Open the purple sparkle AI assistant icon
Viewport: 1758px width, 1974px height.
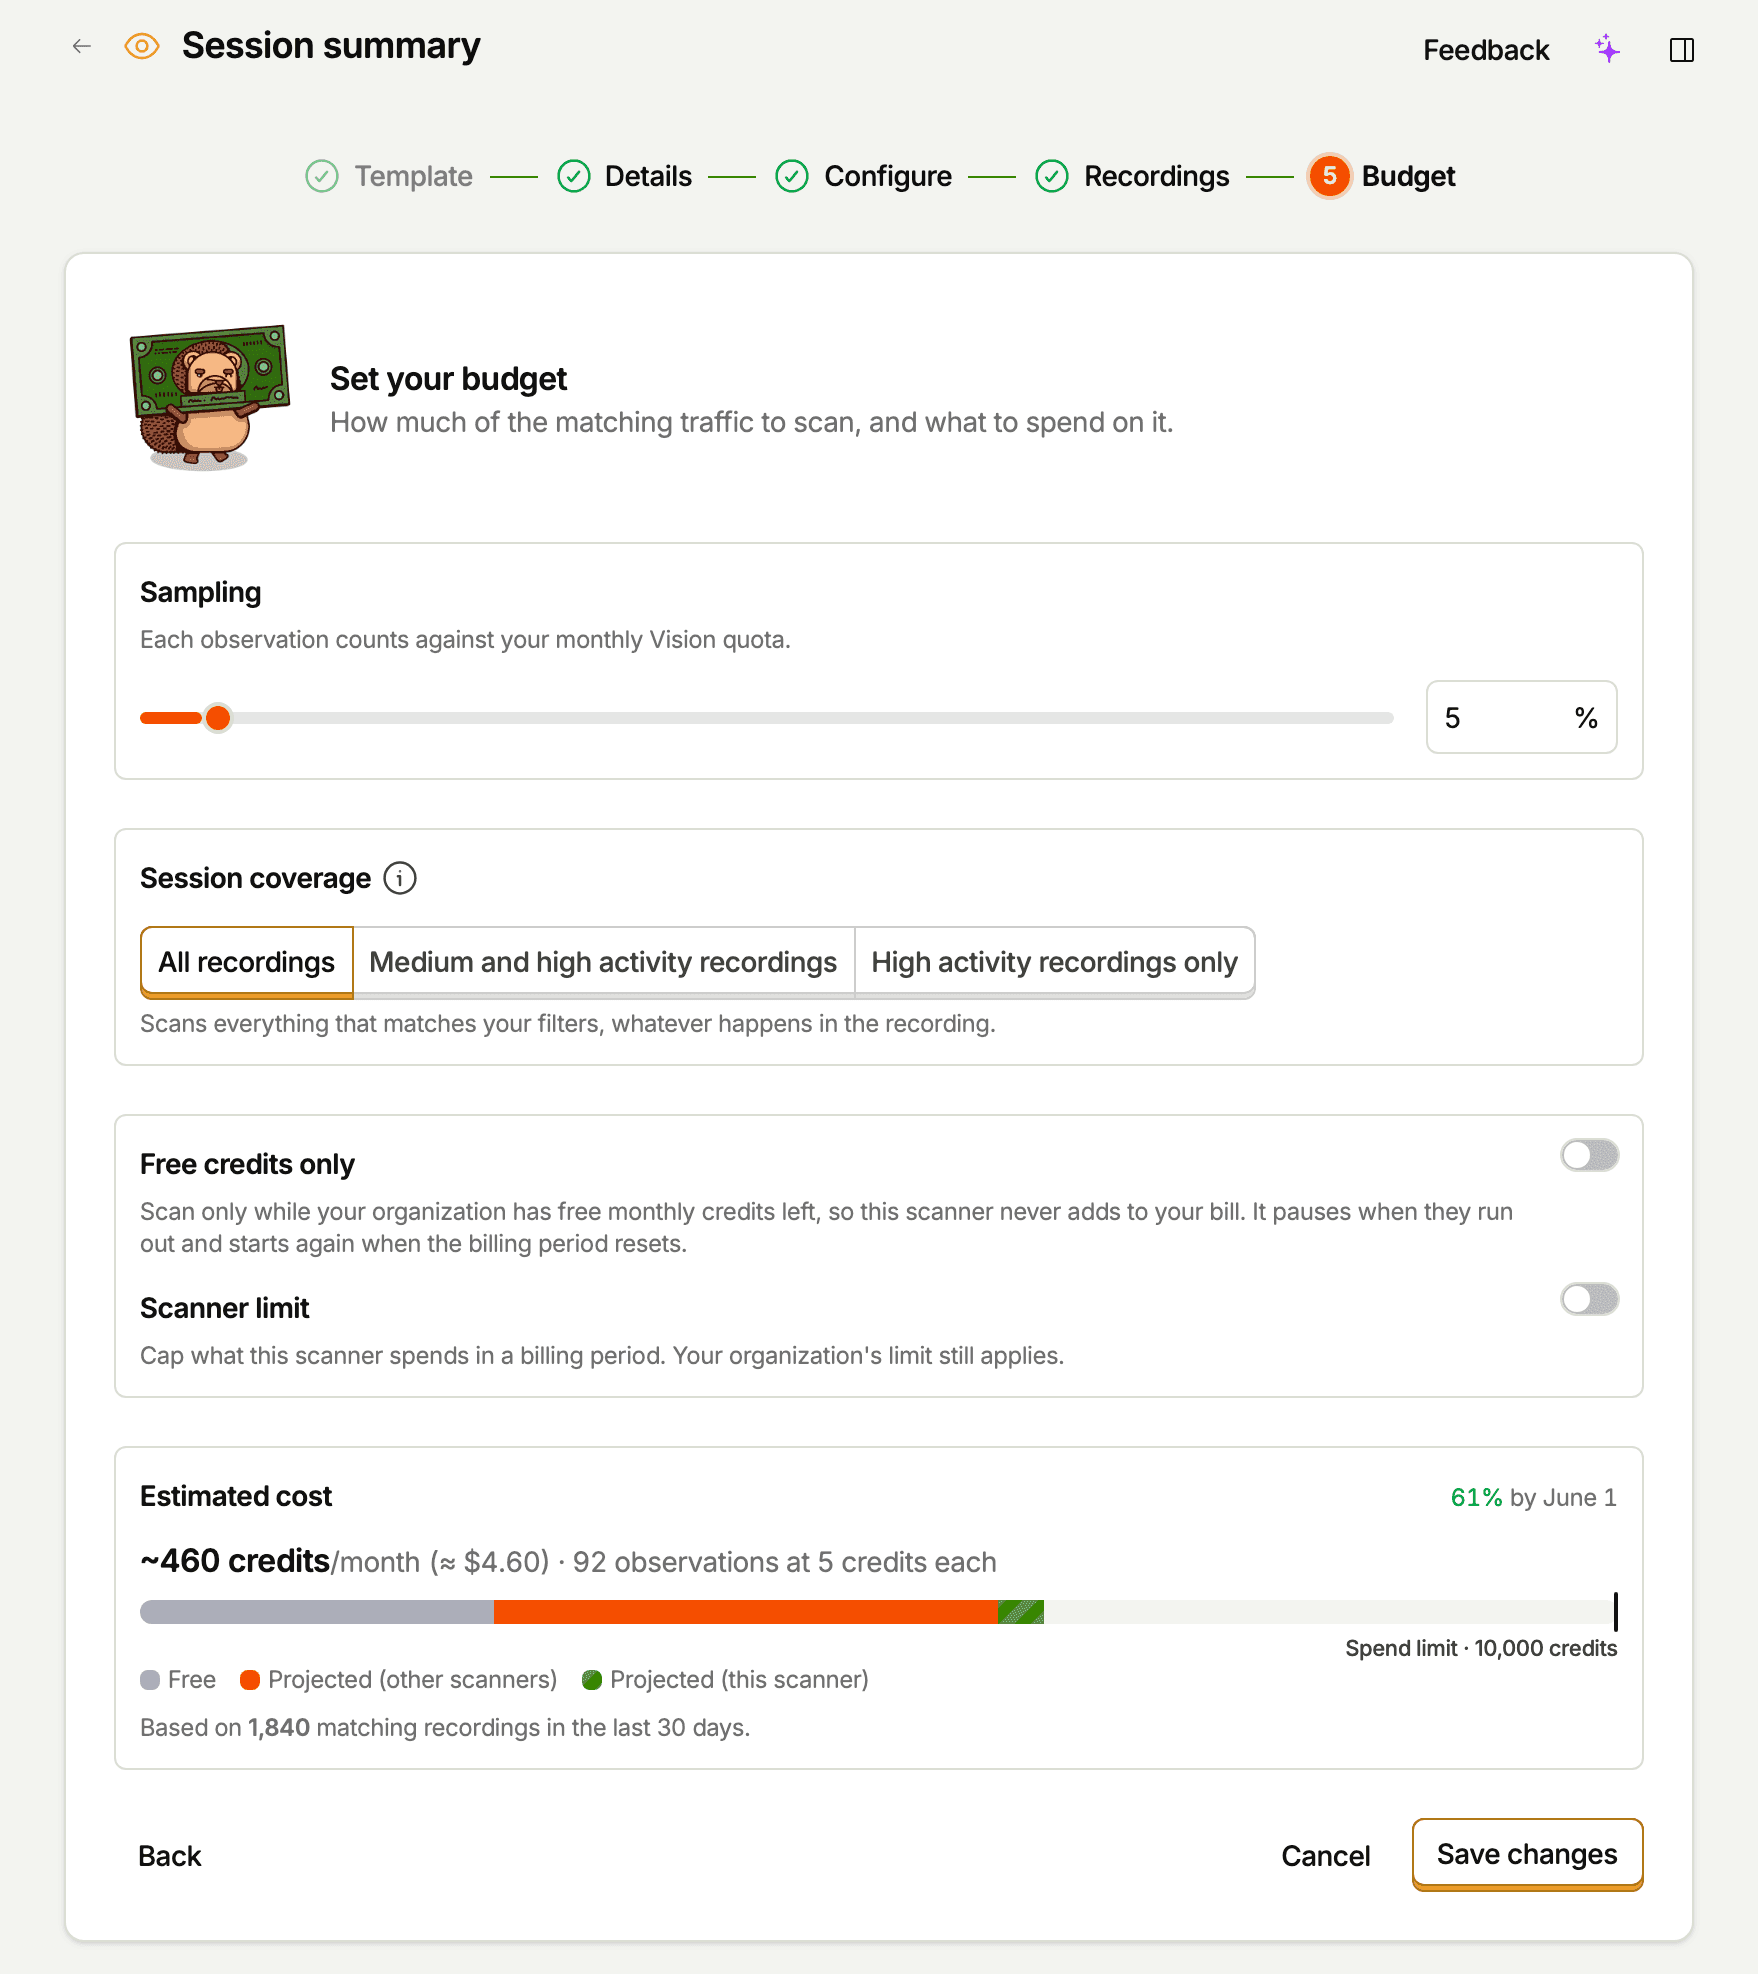pos(1608,49)
